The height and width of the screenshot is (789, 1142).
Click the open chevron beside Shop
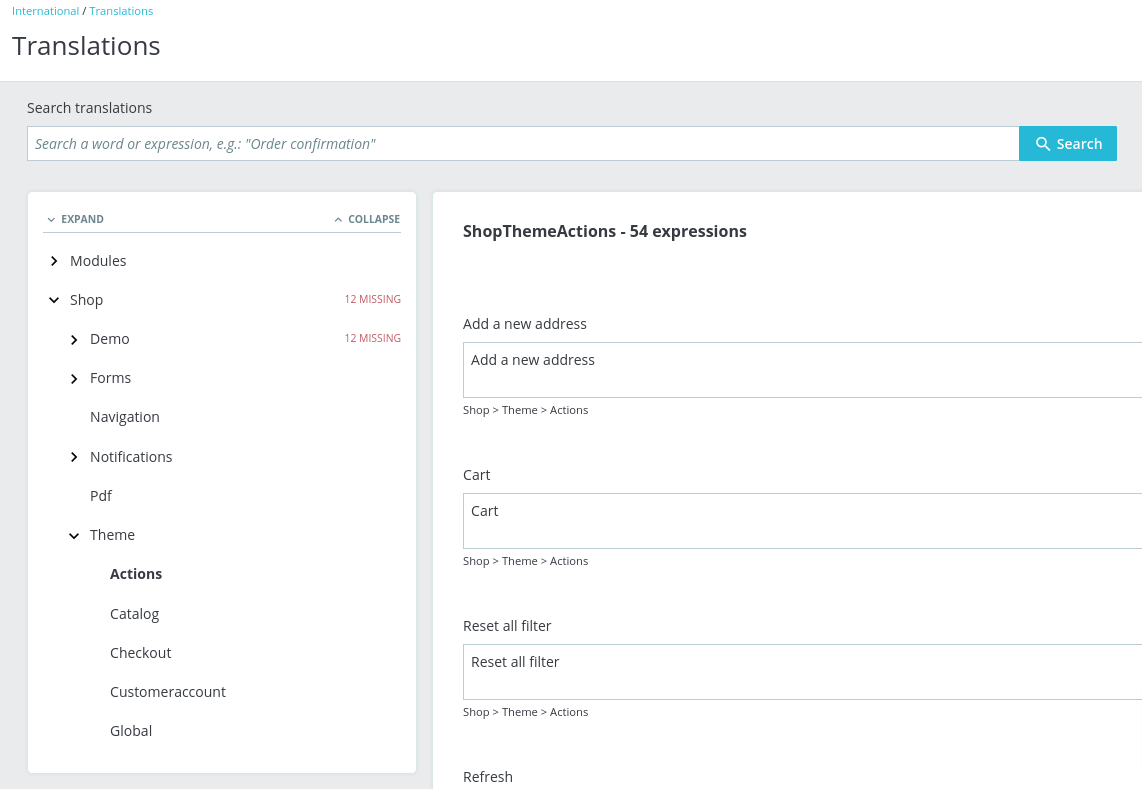[54, 299]
